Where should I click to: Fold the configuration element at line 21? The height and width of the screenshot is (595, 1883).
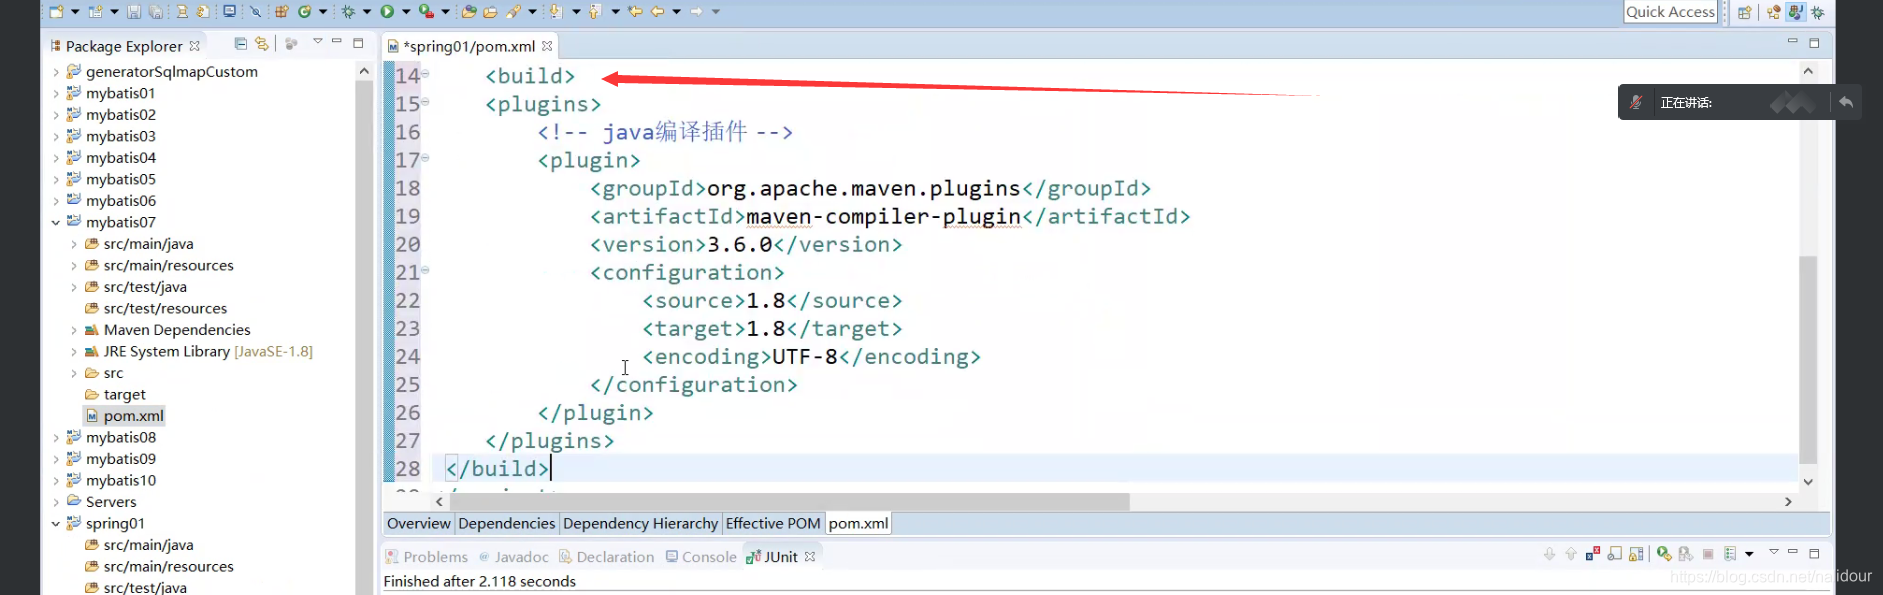(425, 269)
